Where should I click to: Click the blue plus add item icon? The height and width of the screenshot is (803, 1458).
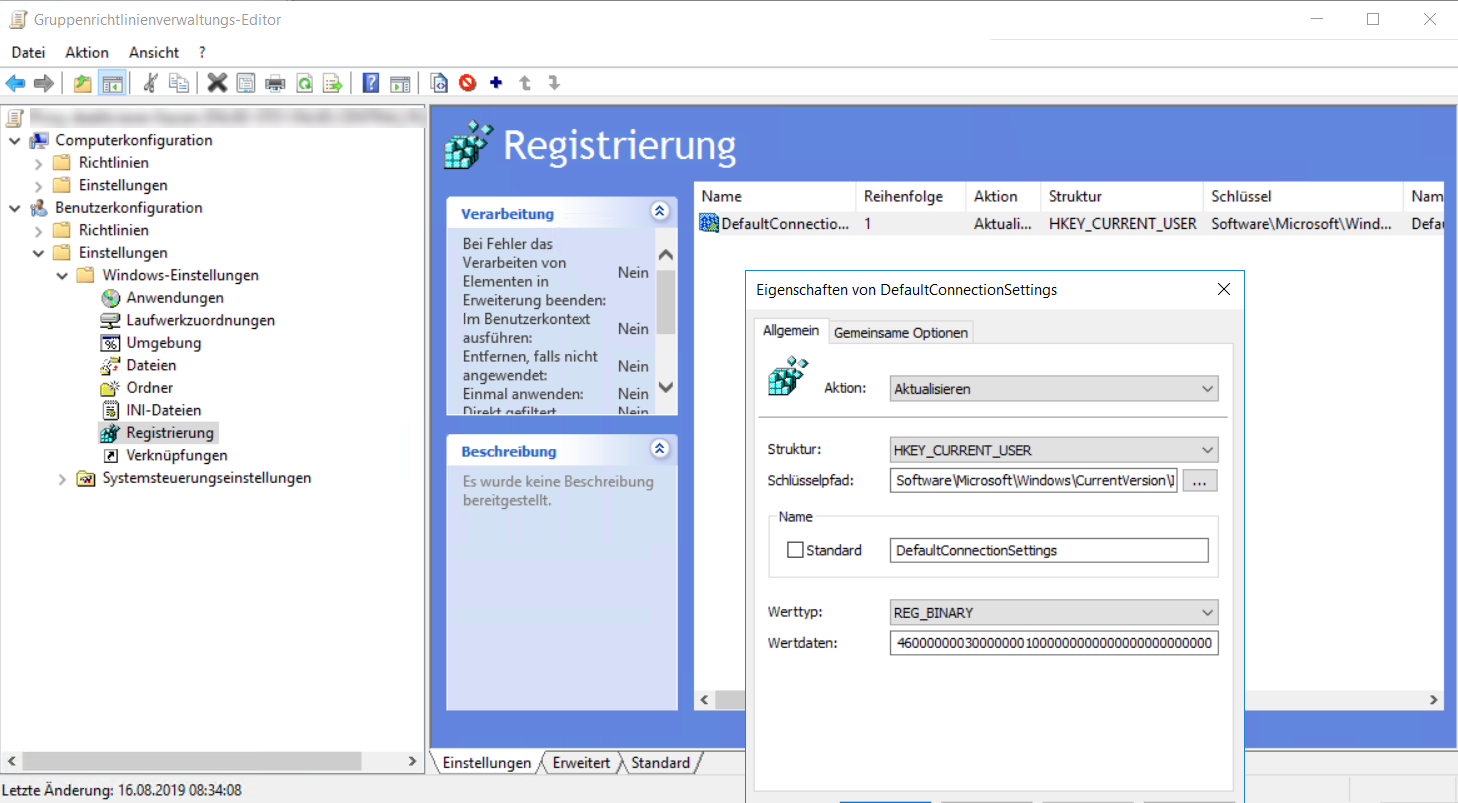click(496, 83)
